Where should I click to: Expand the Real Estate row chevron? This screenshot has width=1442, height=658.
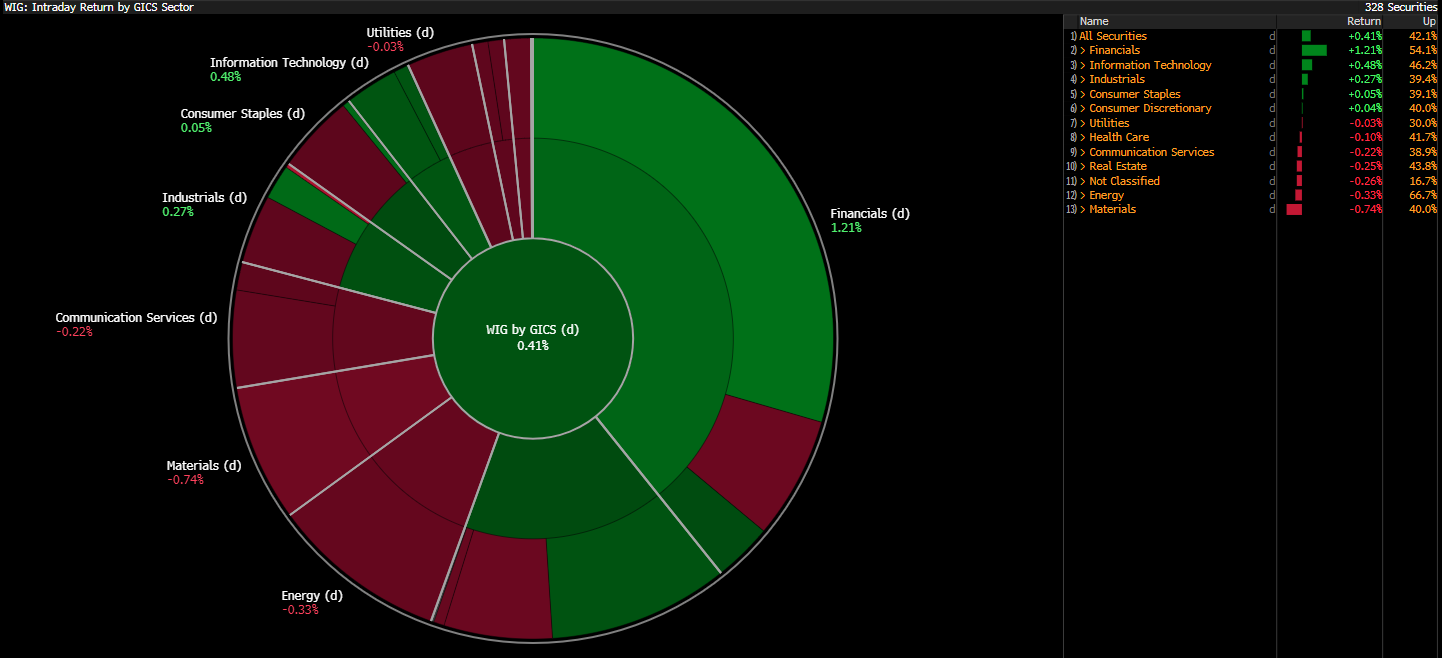(x=1082, y=166)
